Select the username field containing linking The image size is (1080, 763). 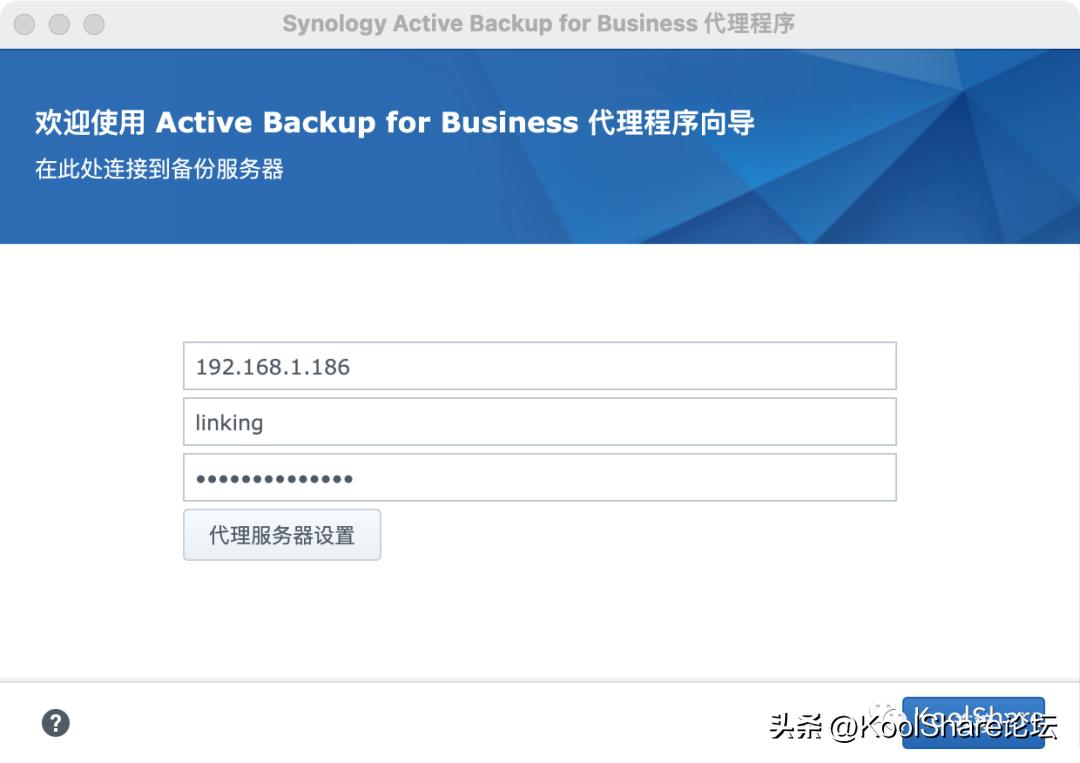[540, 422]
